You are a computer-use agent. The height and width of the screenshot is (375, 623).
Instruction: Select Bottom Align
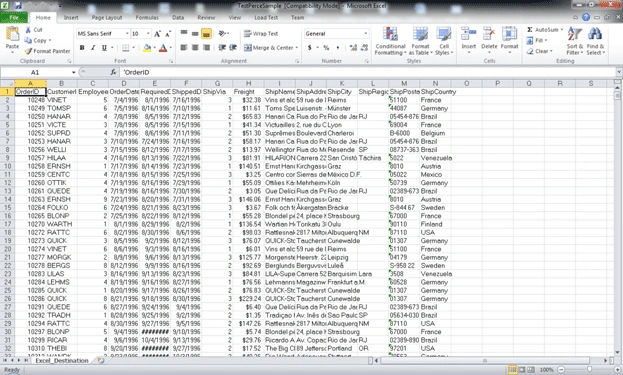pos(206,34)
